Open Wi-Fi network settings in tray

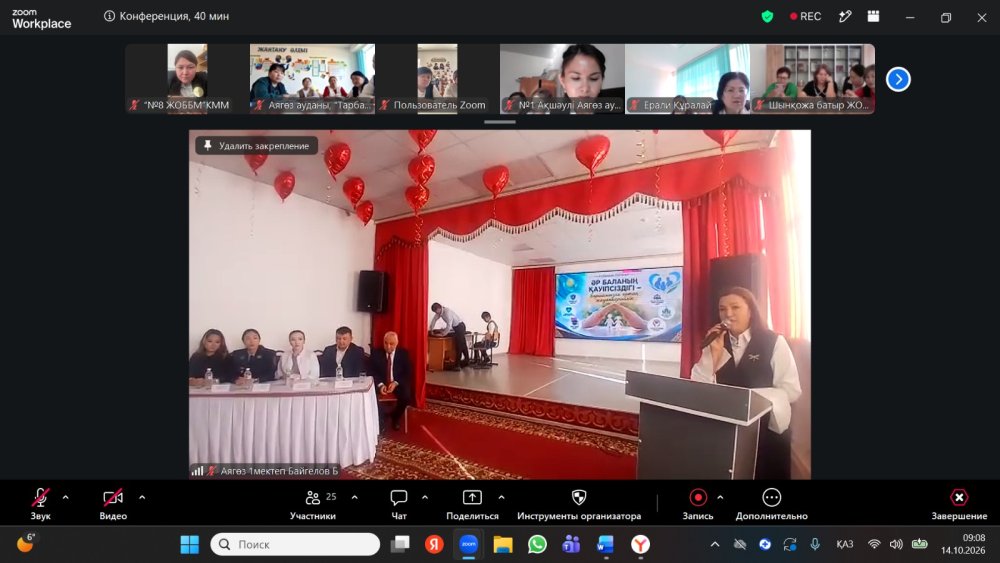tap(874, 545)
